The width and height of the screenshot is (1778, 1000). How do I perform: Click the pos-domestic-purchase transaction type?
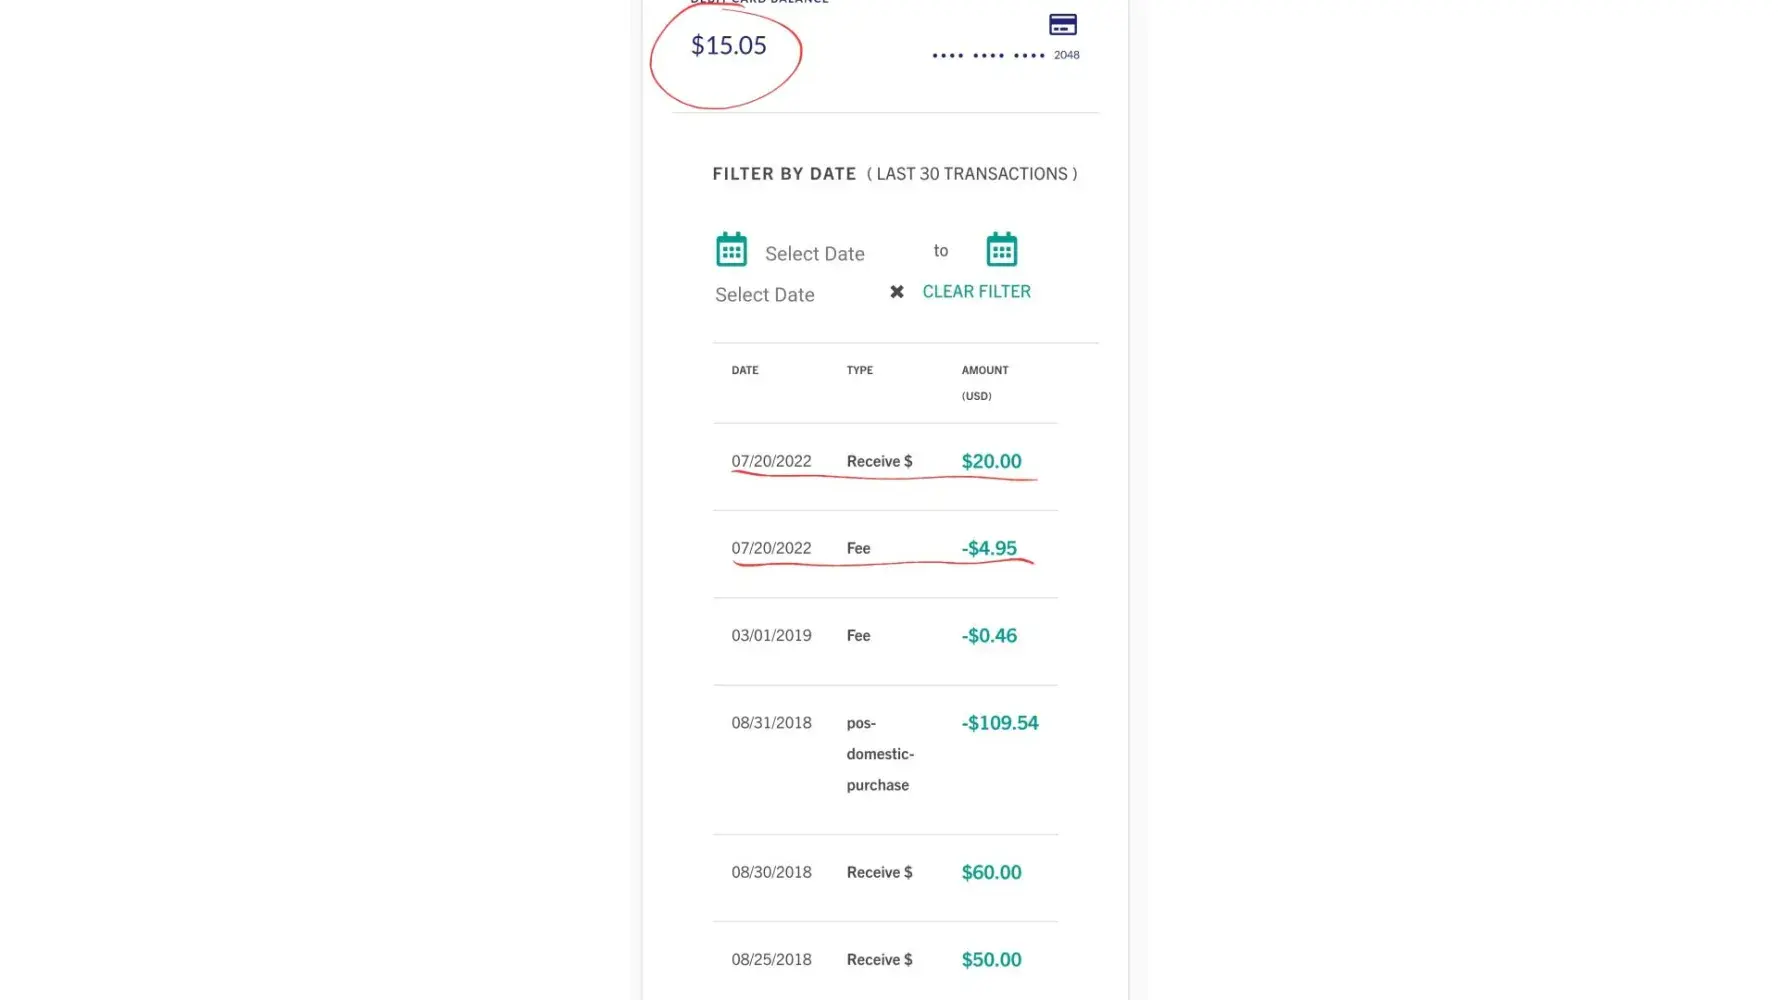(879, 754)
